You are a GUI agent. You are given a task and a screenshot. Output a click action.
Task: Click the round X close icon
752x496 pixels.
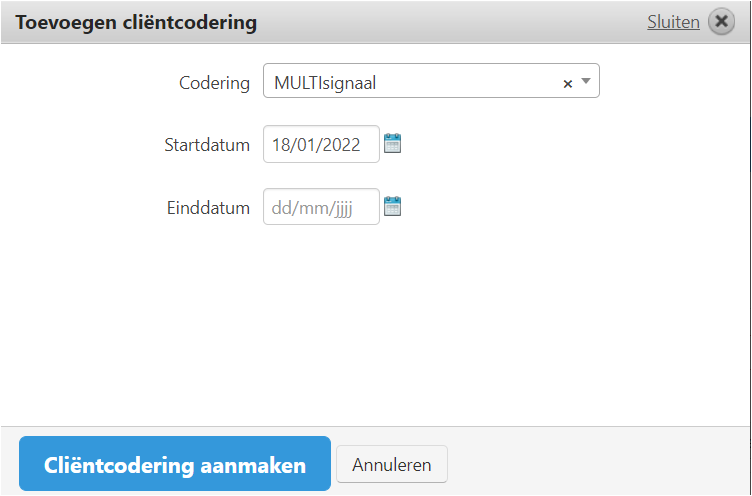coord(721,22)
